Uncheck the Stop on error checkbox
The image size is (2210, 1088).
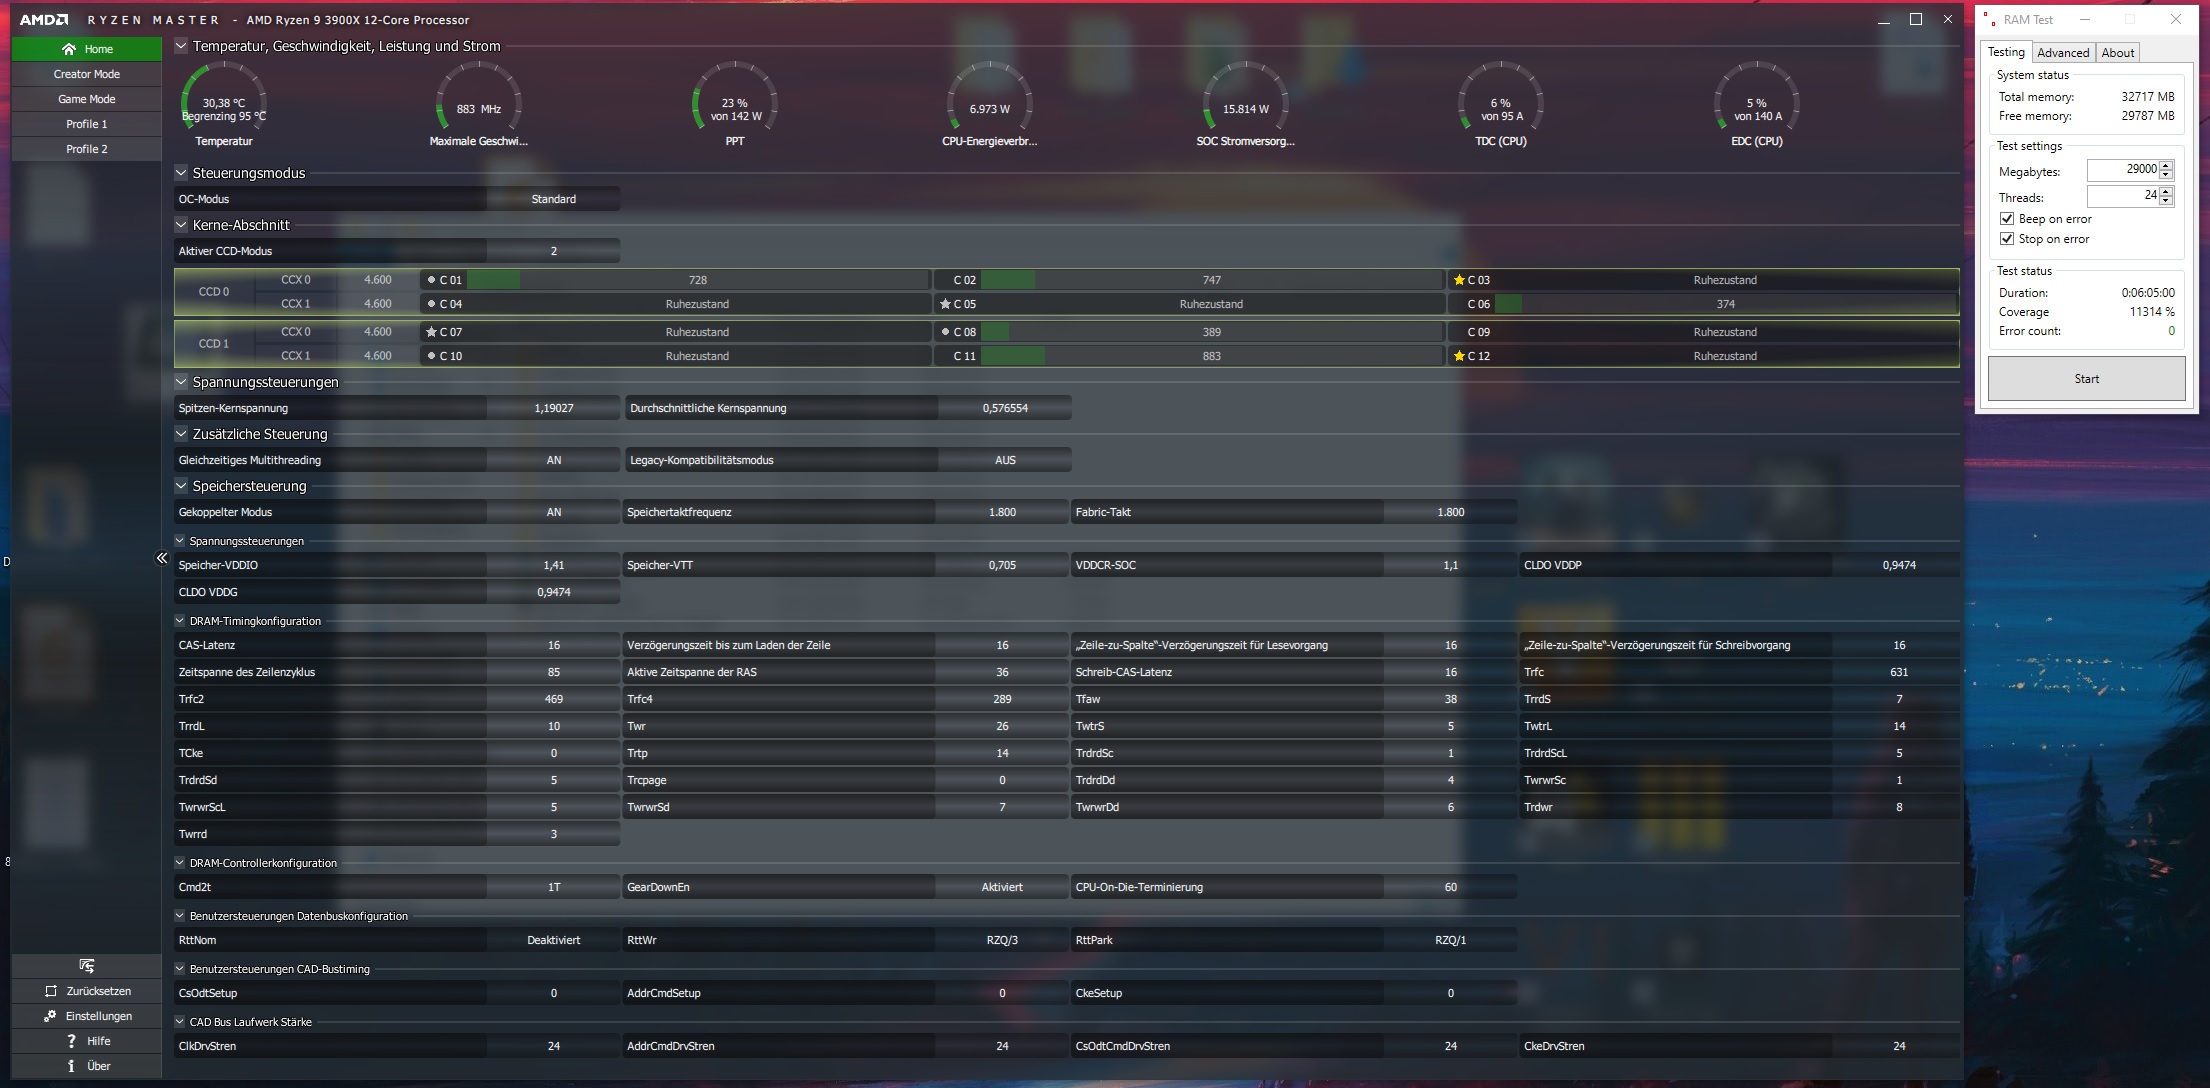[x=2006, y=239]
